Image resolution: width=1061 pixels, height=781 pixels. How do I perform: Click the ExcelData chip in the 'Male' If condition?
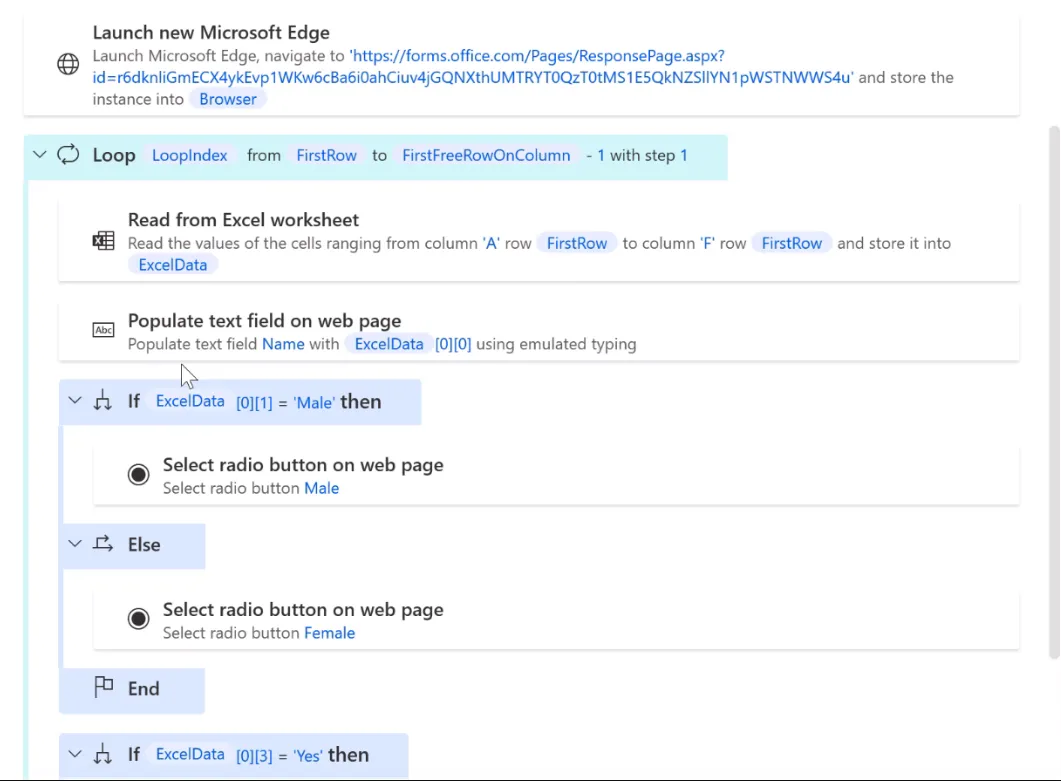pos(190,401)
